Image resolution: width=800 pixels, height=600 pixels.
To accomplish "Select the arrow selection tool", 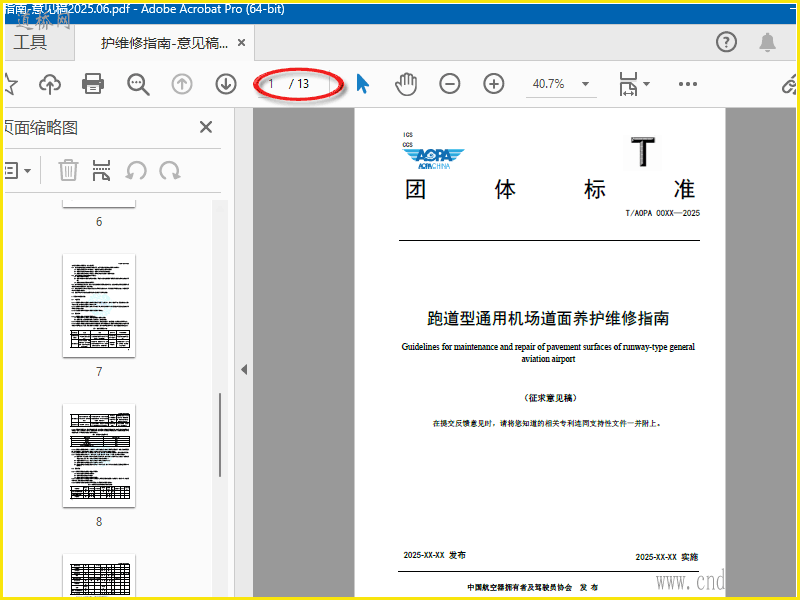I will [362, 84].
